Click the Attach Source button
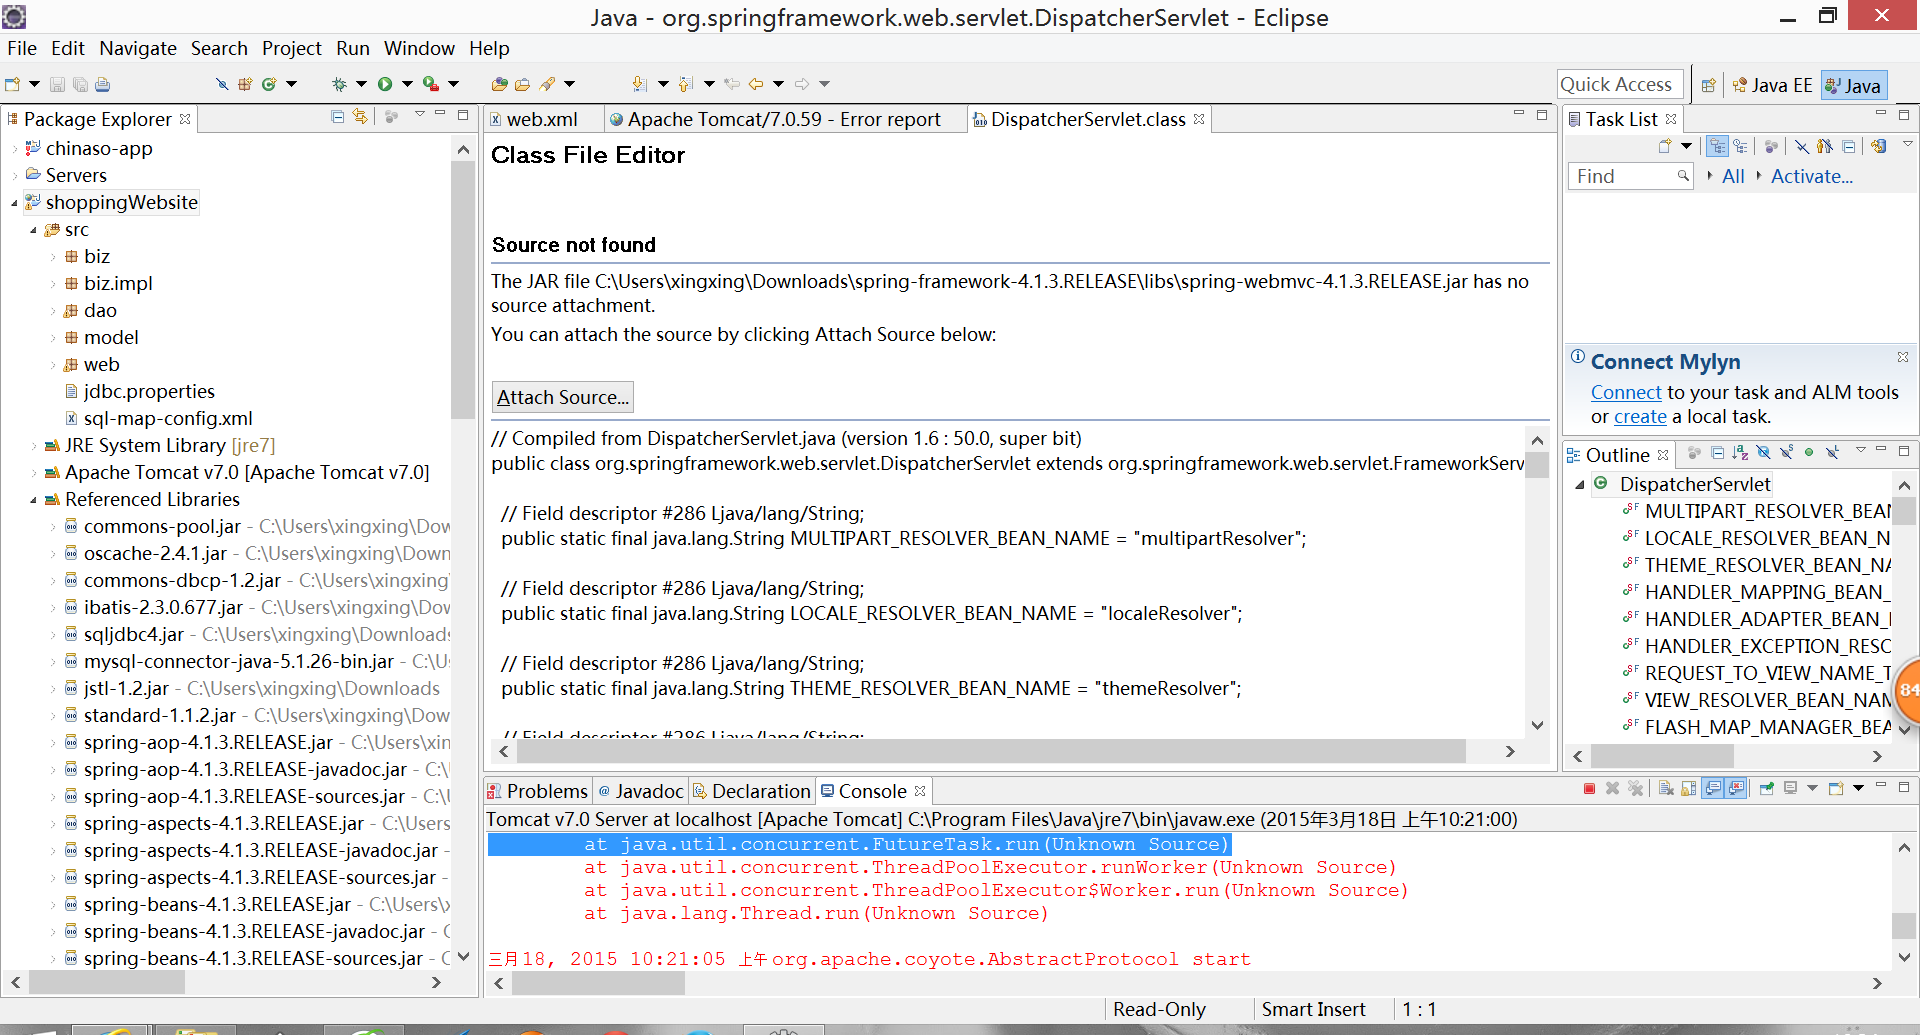The image size is (1920, 1035). tap(563, 397)
